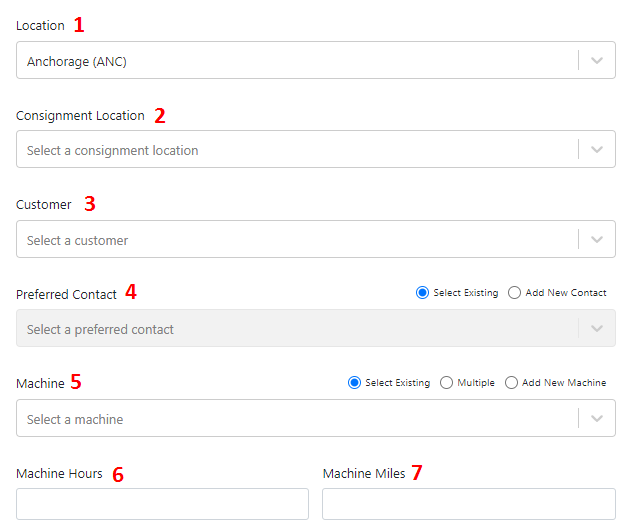Screen dimensions: 631x527
Task: Focus the Machine Miles input field
Action: [469, 504]
